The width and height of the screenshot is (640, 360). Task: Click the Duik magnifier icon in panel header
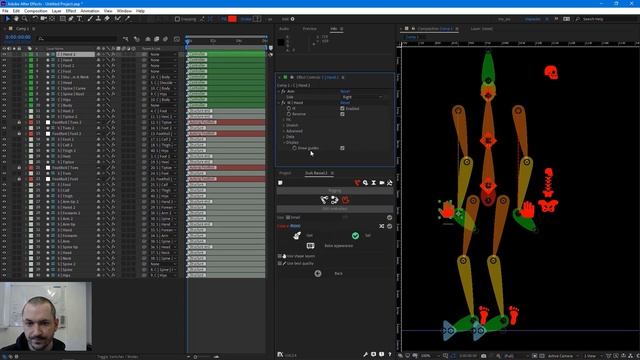click(x=365, y=183)
